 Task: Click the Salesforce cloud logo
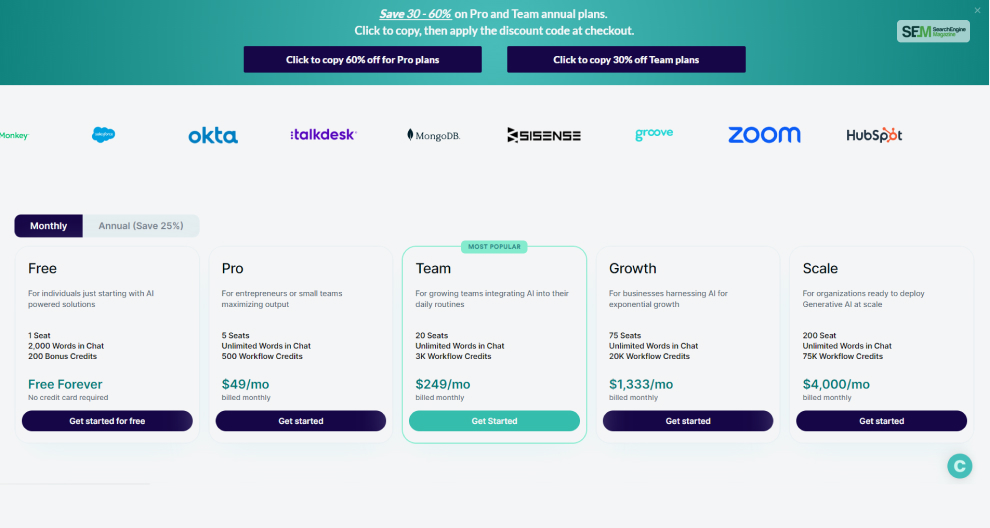104,135
